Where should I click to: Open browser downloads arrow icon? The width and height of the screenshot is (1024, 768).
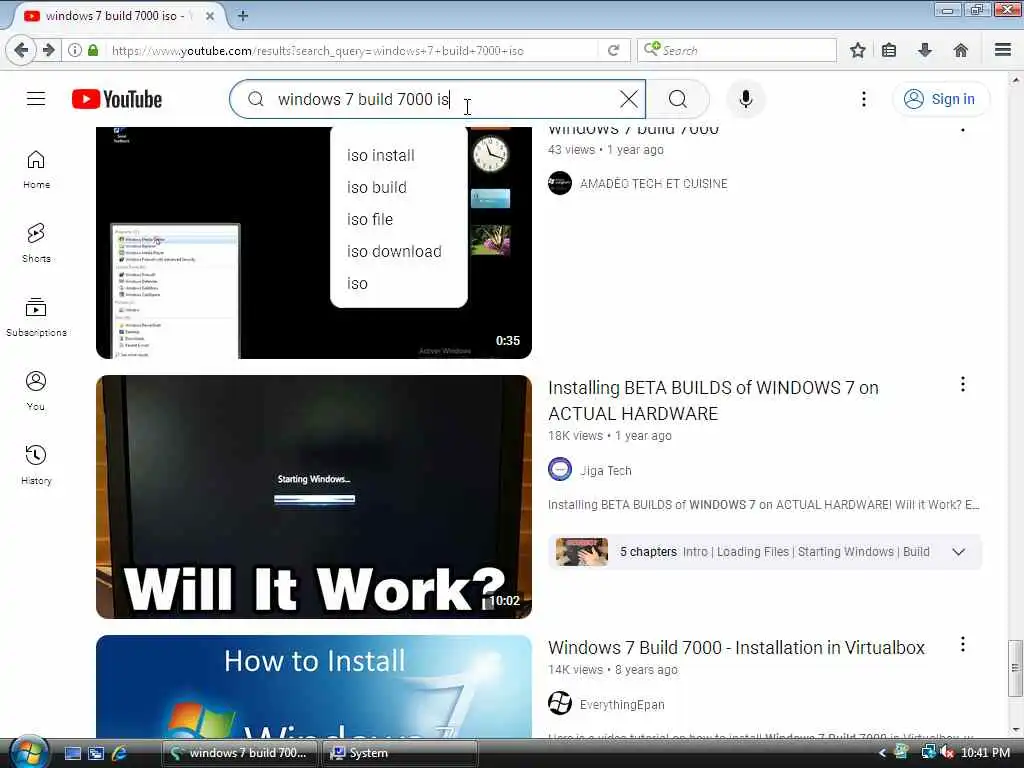(925, 50)
